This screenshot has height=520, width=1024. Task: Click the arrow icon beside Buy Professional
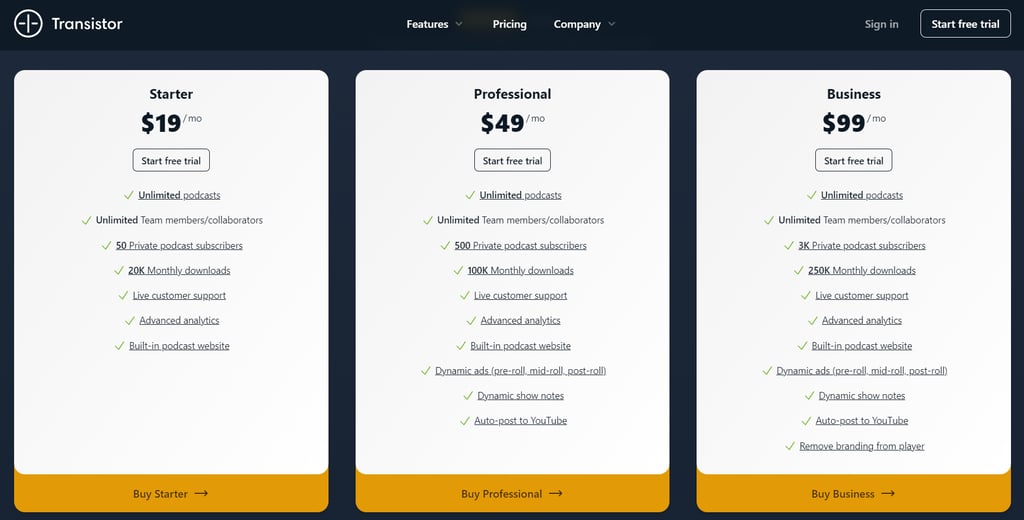(x=556, y=493)
